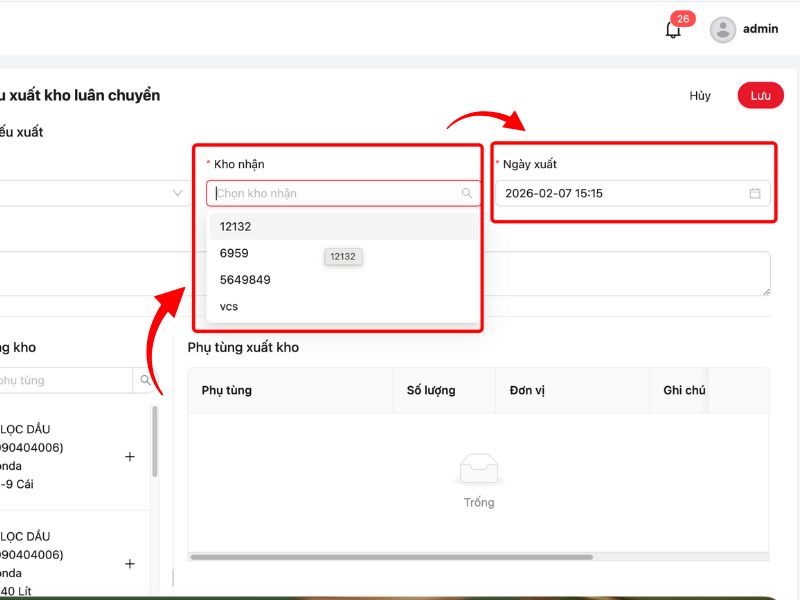Add the second LỌC DẦU part with plus
Screen dimensions: 800x600
[129, 564]
